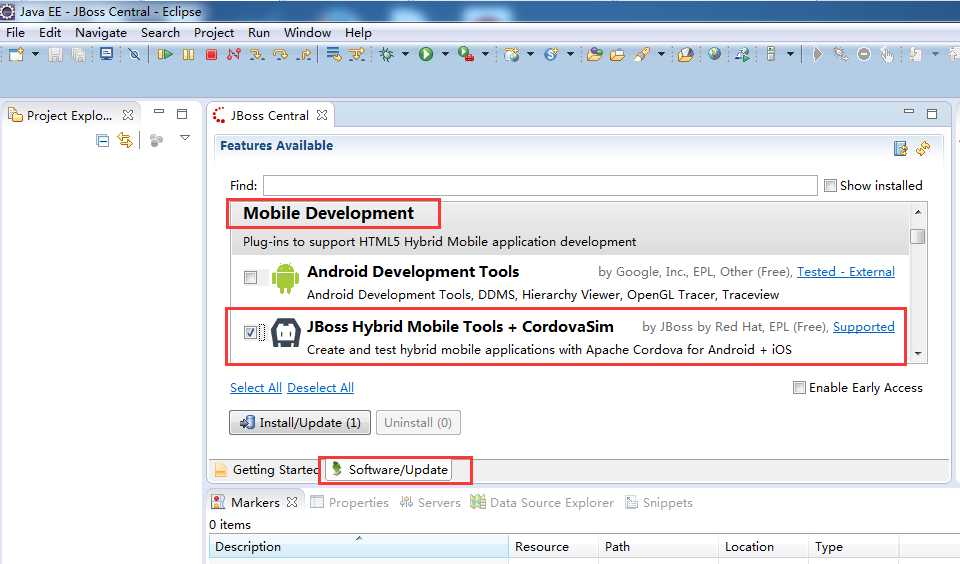Click the red Disconnect debug icon
This screenshot has width=960, height=564.
pyautogui.click(x=233, y=55)
